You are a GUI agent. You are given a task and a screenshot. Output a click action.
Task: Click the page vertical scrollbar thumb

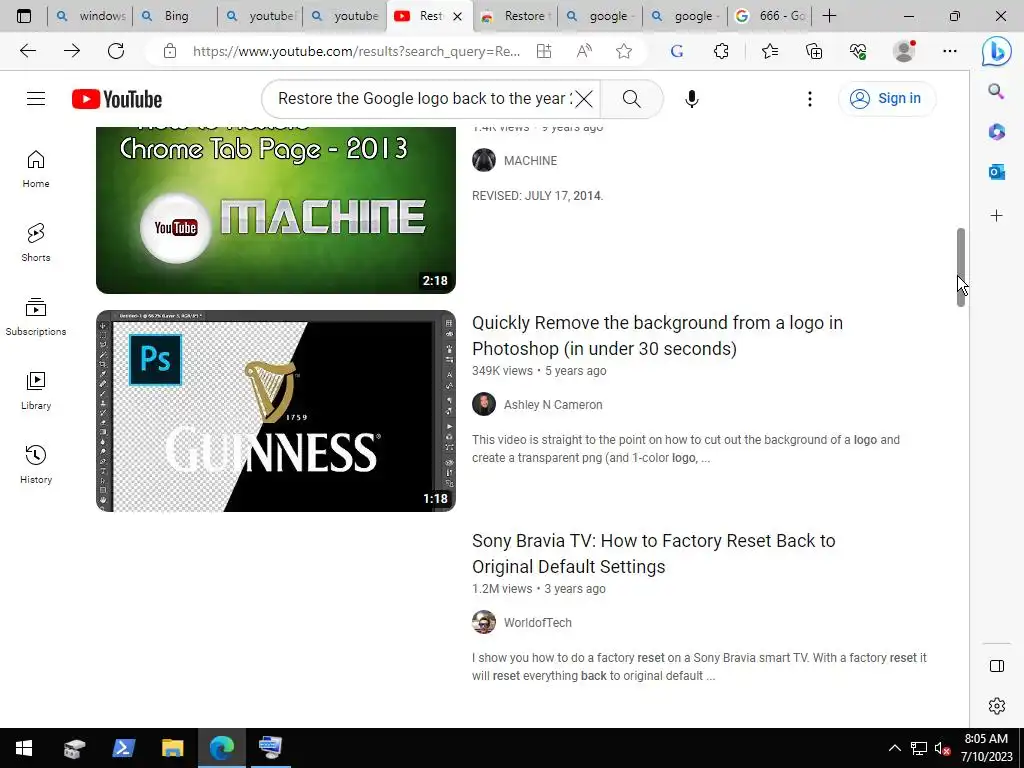click(x=961, y=267)
